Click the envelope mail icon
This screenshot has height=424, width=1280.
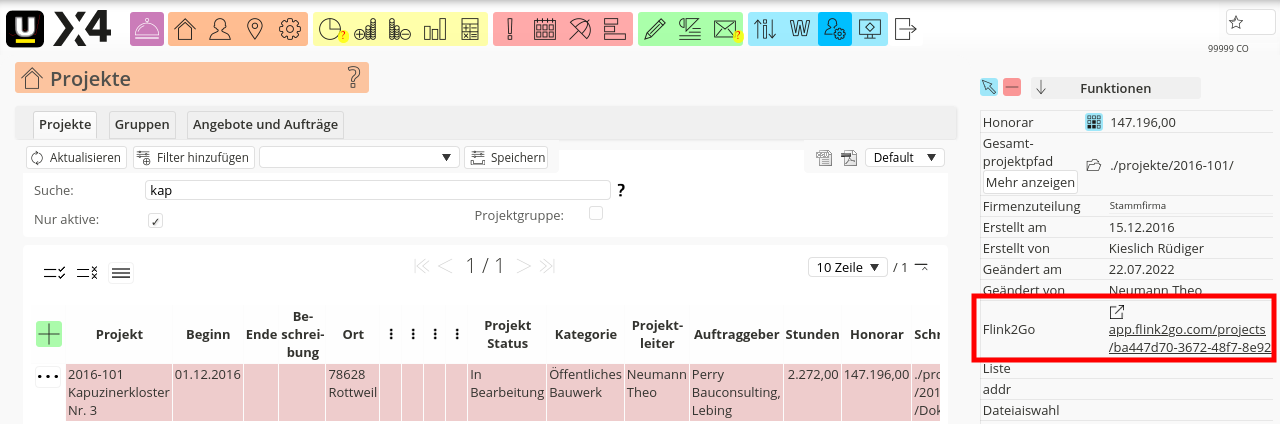[x=725, y=29]
